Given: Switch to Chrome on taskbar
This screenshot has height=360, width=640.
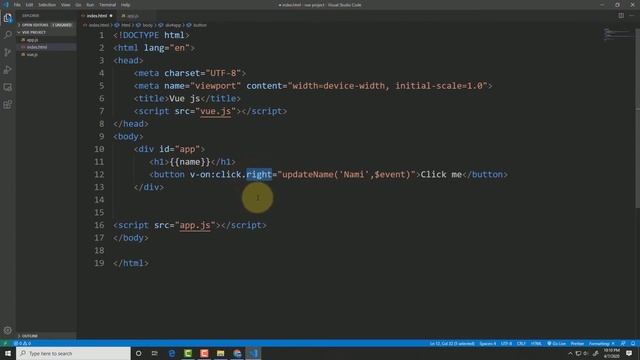Looking at the screenshot, I should pyautogui.click(x=237, y=353).
